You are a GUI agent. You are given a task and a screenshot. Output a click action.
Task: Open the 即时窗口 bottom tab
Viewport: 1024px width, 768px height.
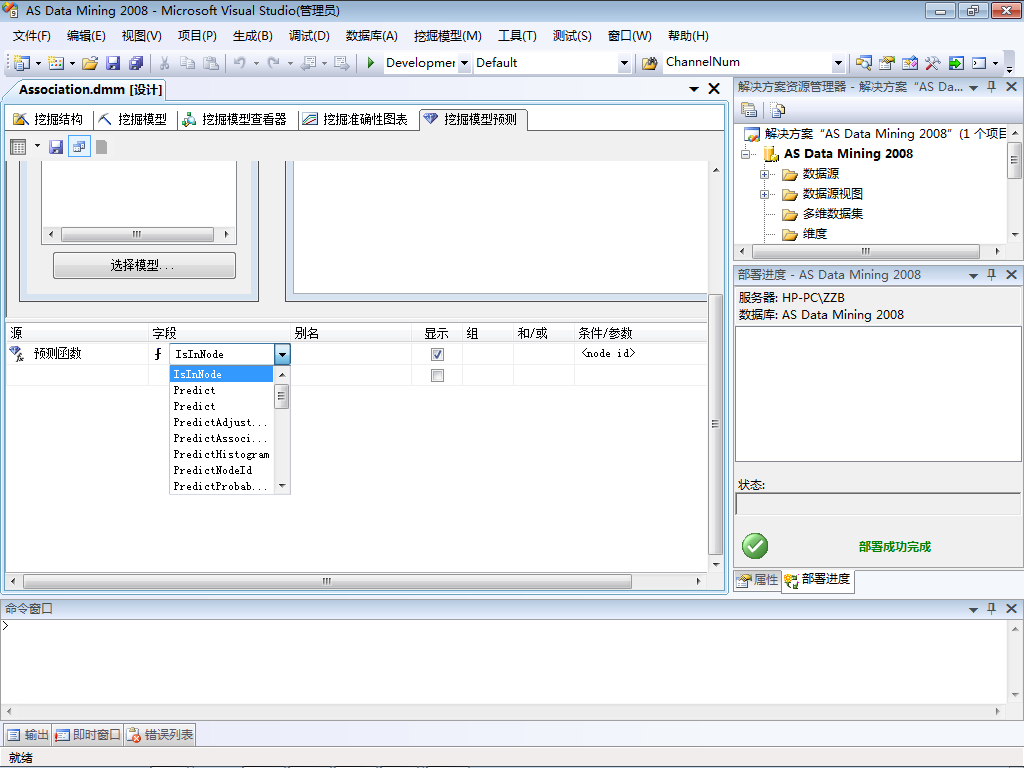coord(88,735)
